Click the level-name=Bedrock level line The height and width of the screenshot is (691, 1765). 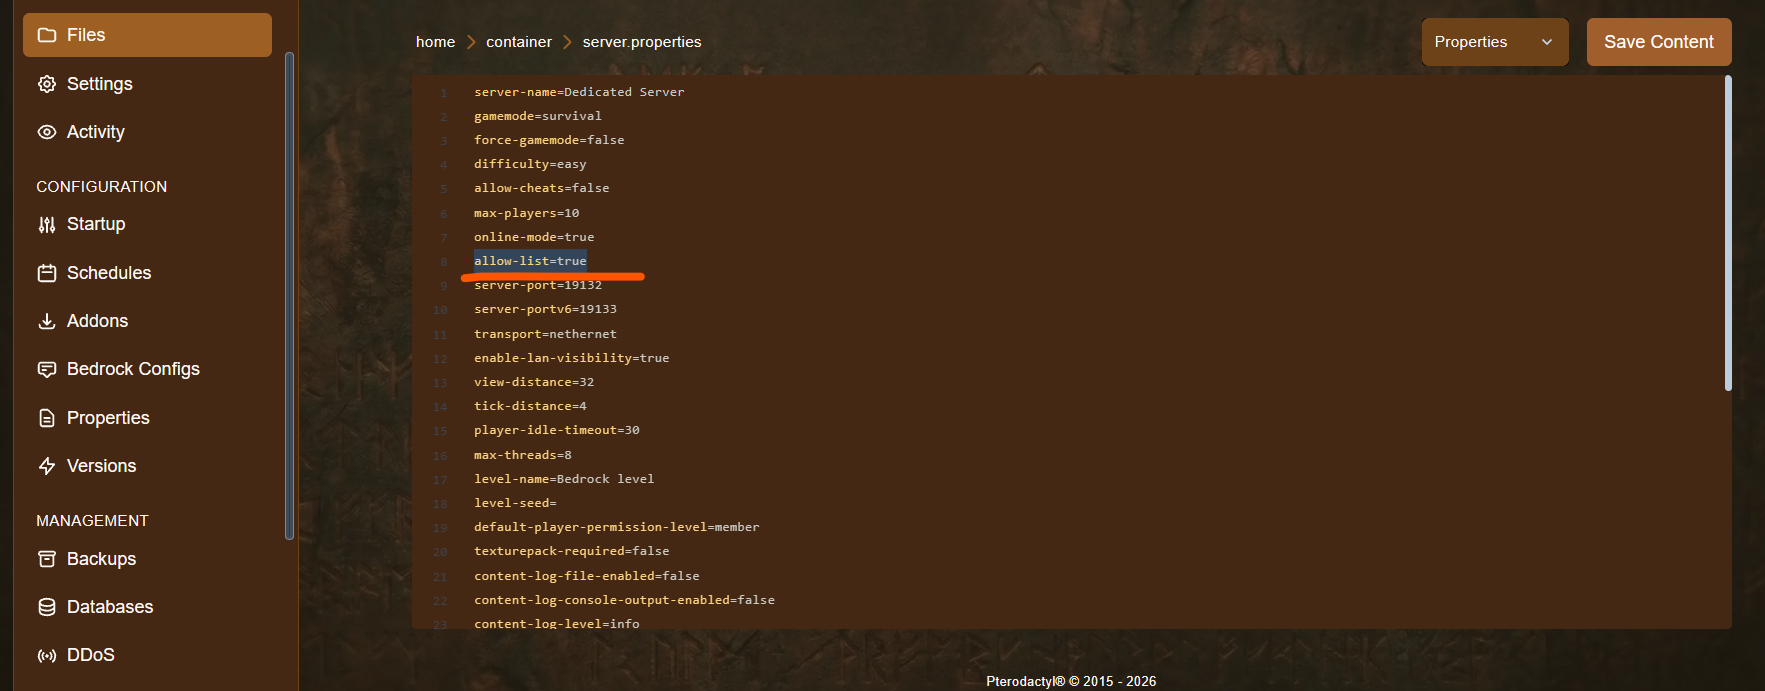[564, 479]
